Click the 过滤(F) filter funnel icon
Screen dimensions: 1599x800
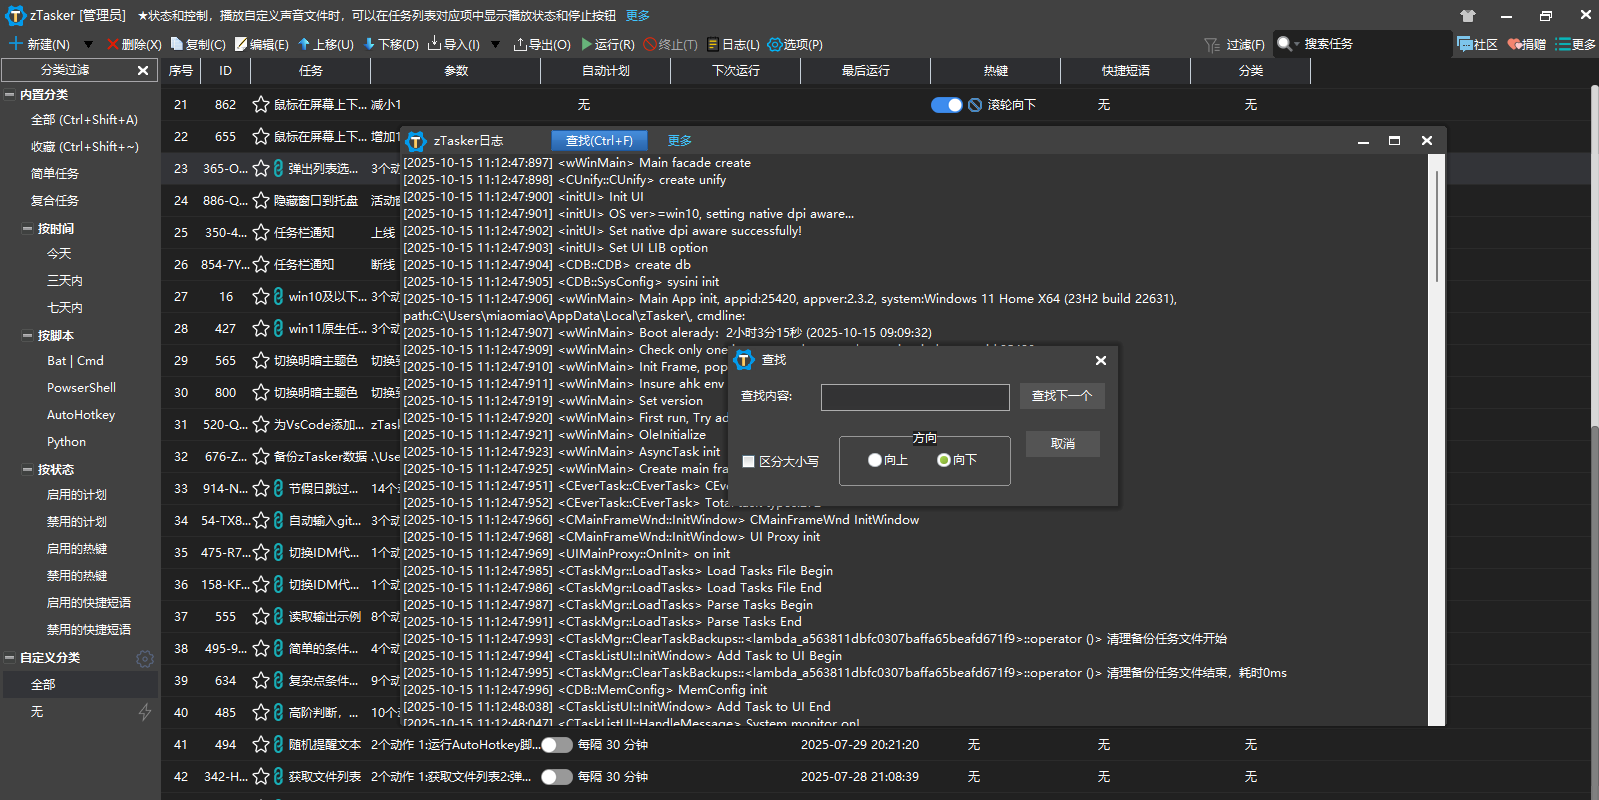(x=1212, y=45)
